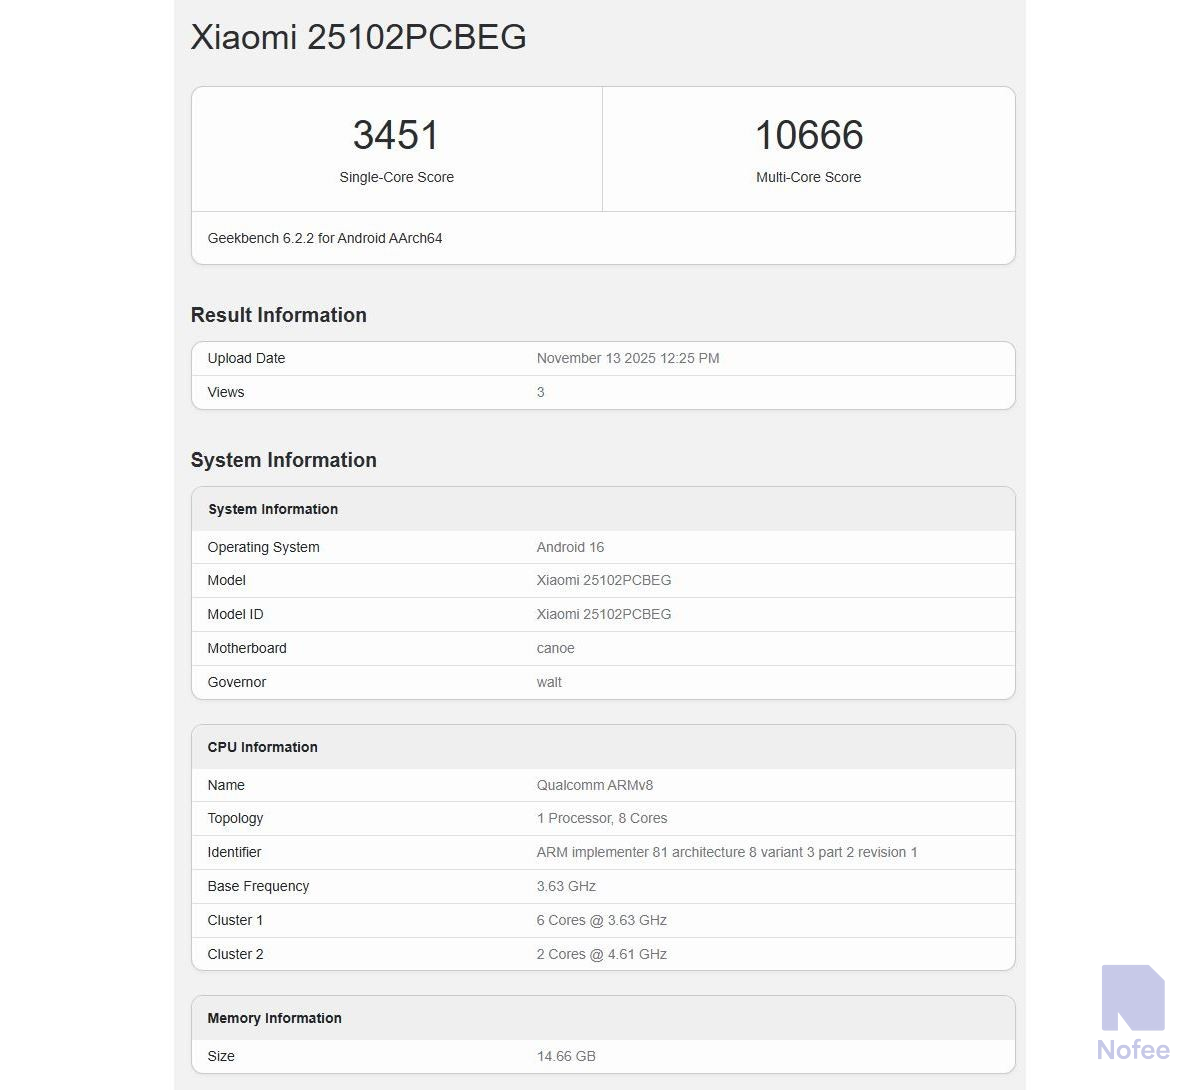Image resolution: width=1200 pixels, height=1090 pixels.
Task: Click the Qualcomm ARMv8 CPU name
Action: [594, 785]
